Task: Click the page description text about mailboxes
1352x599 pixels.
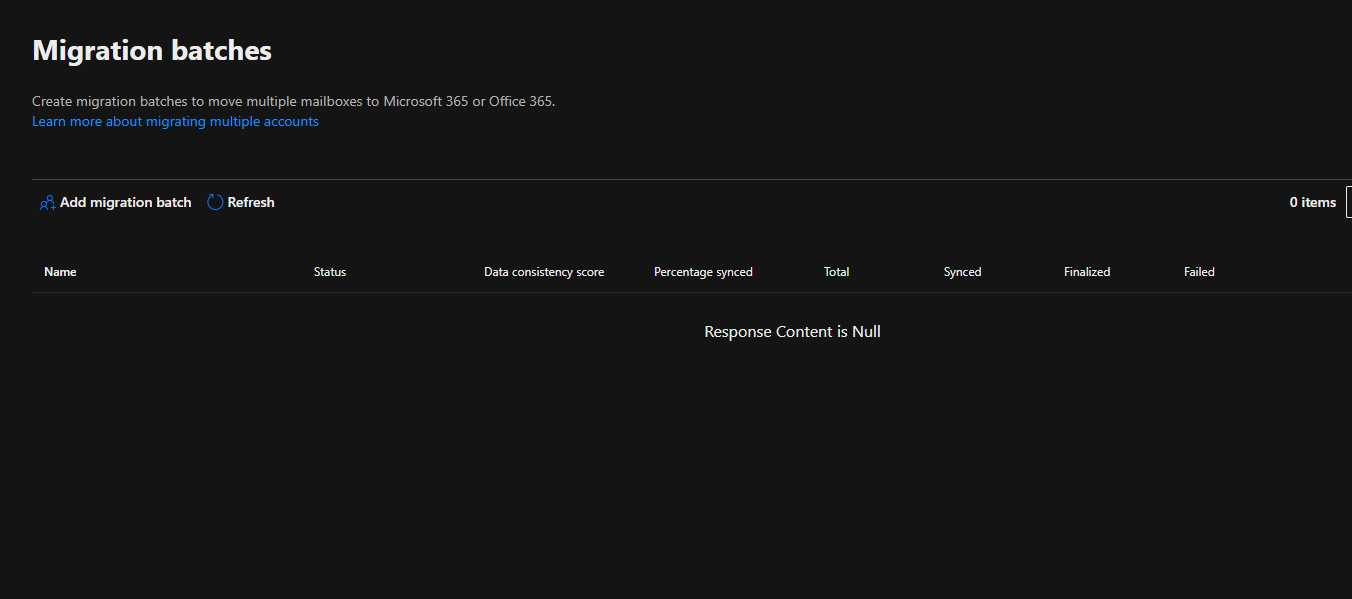Action: 293,100
